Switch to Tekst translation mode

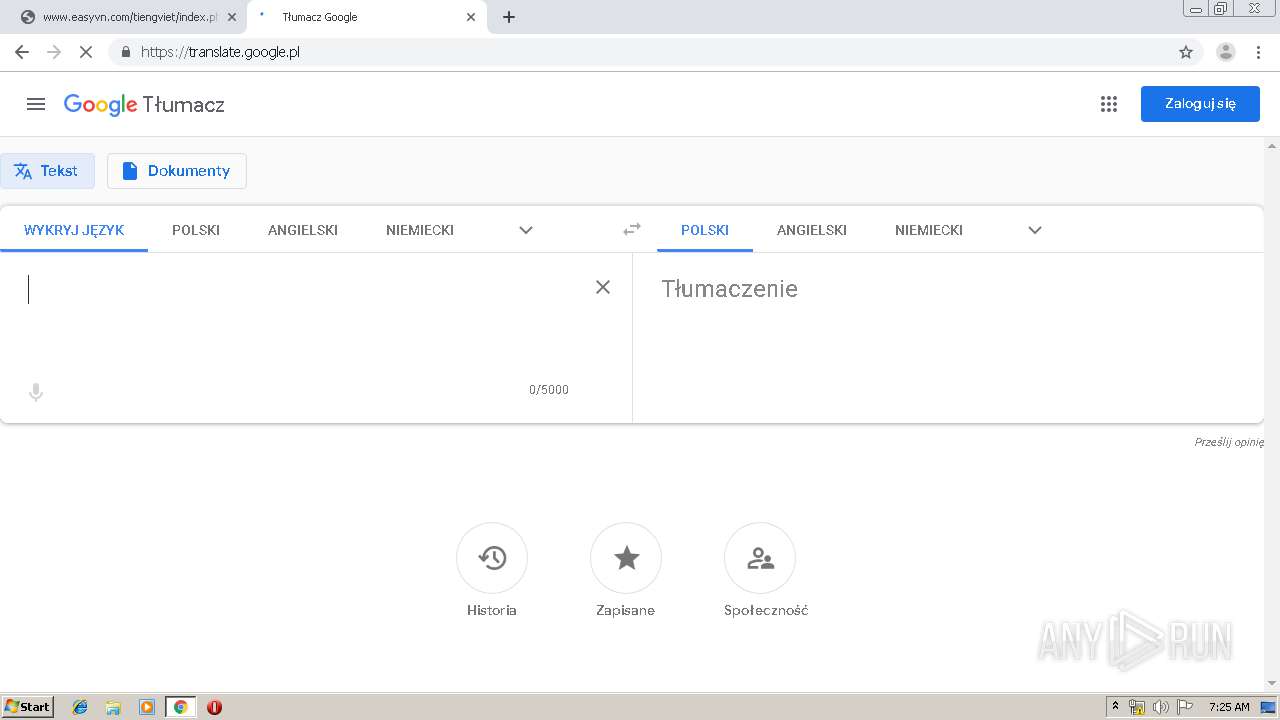click(x=47, y=171)
